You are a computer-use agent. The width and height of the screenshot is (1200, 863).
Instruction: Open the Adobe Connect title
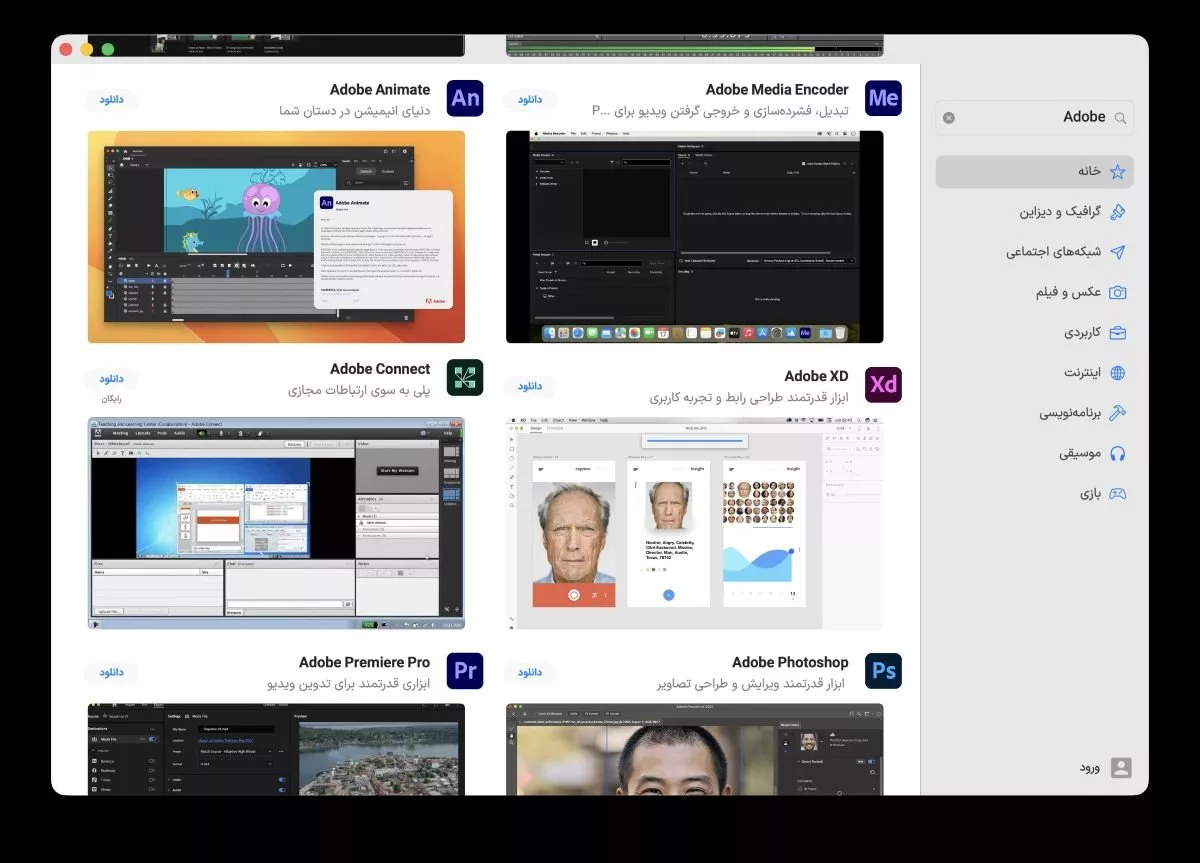click(x=380, y=369)
